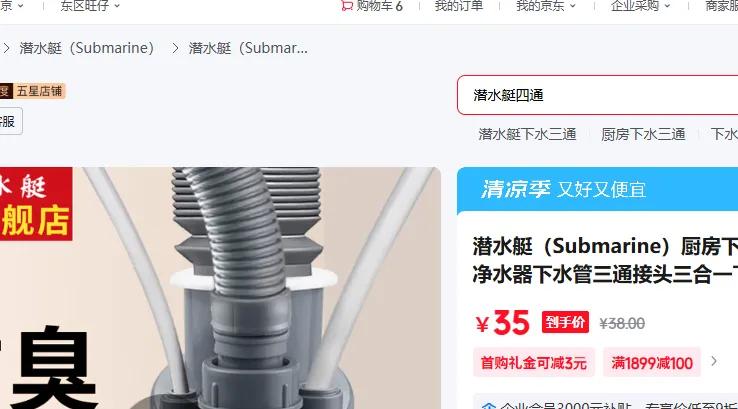Screen dimensions: 738x409
Task: Select the 厨房下水三通 search suggestion
Action: pyautogui.click(x=643, y=135)
